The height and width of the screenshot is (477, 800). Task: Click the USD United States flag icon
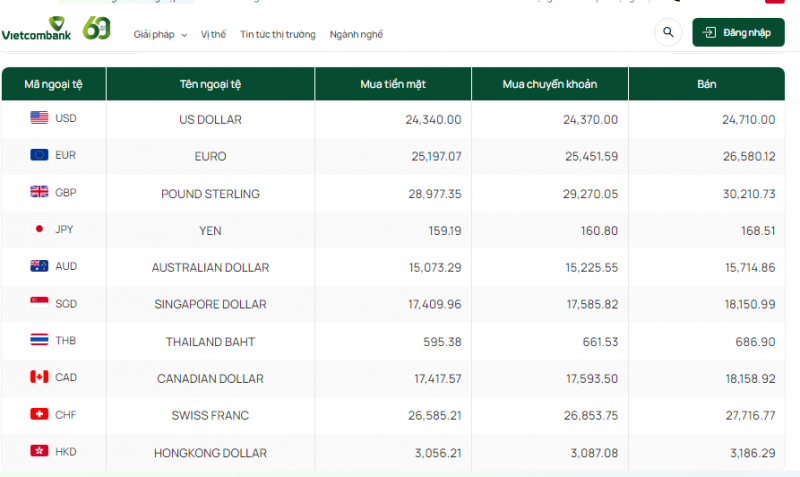40,118
